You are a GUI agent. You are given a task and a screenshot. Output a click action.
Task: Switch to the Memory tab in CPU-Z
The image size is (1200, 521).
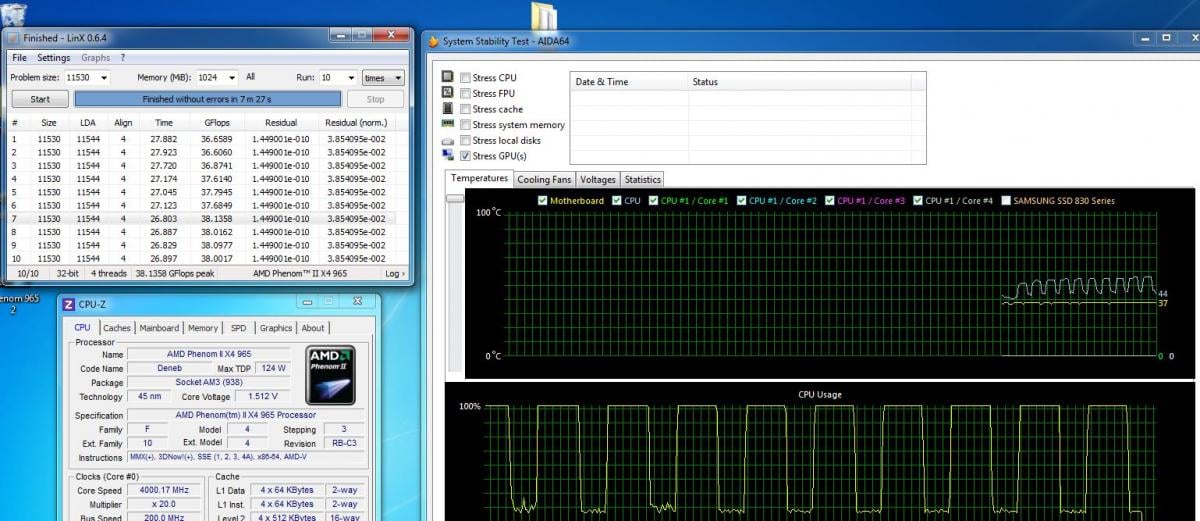(203, 328)
